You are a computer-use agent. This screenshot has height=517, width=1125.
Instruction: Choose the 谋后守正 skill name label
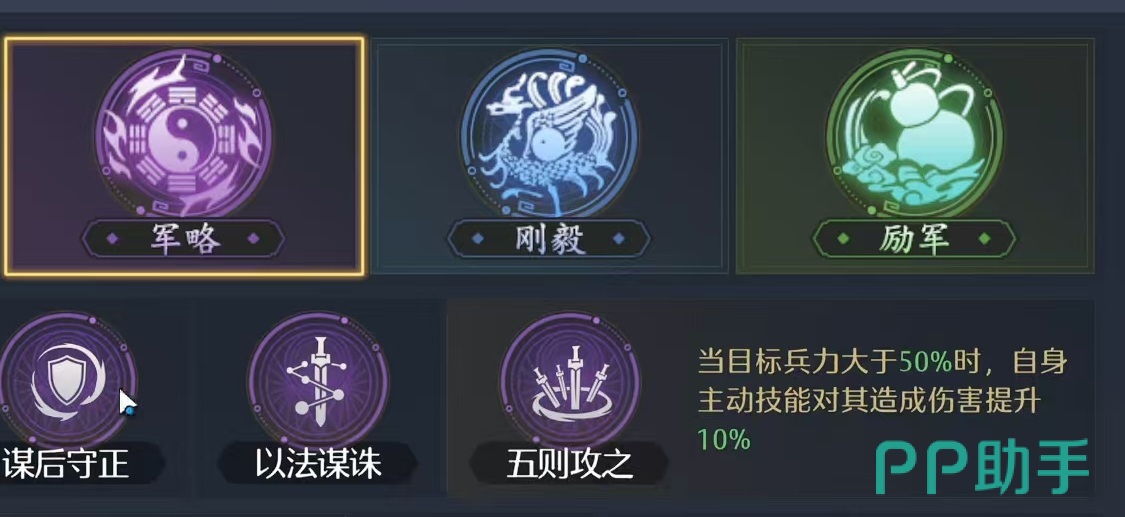pos(66,464)
